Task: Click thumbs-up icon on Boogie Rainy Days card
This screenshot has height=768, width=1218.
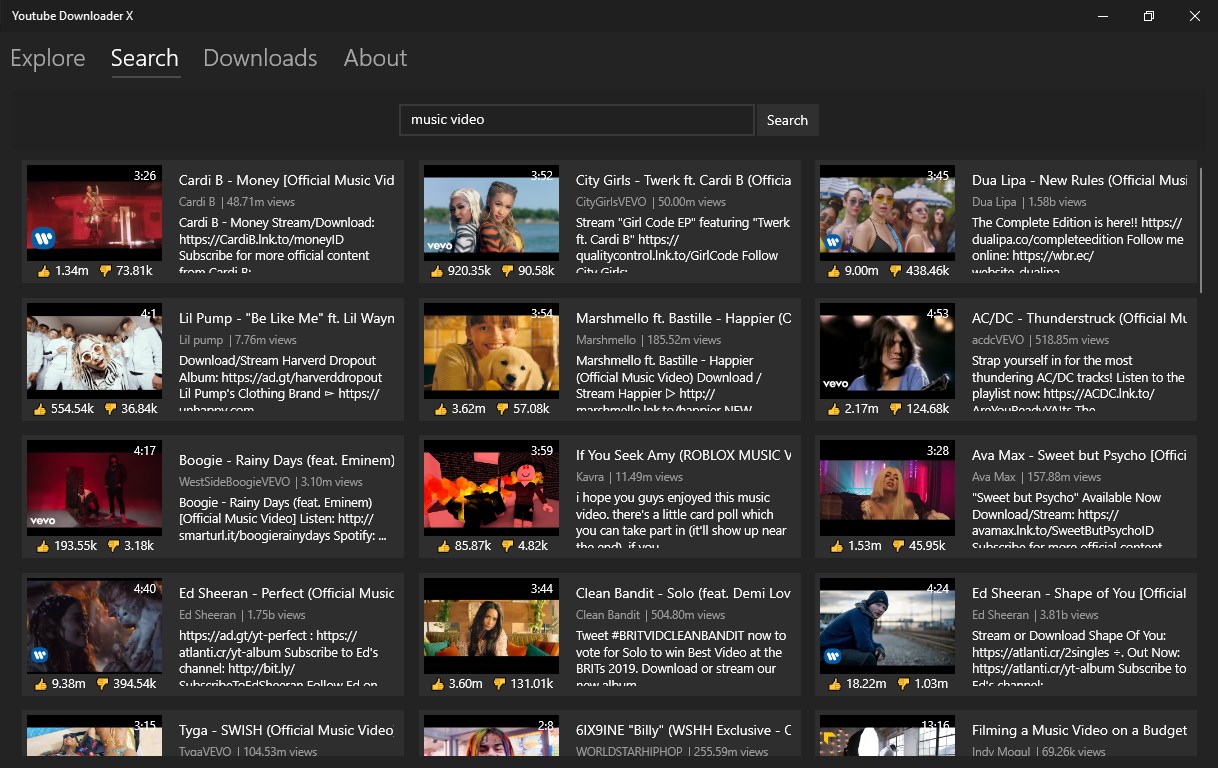Action: (x=41, y=546)
